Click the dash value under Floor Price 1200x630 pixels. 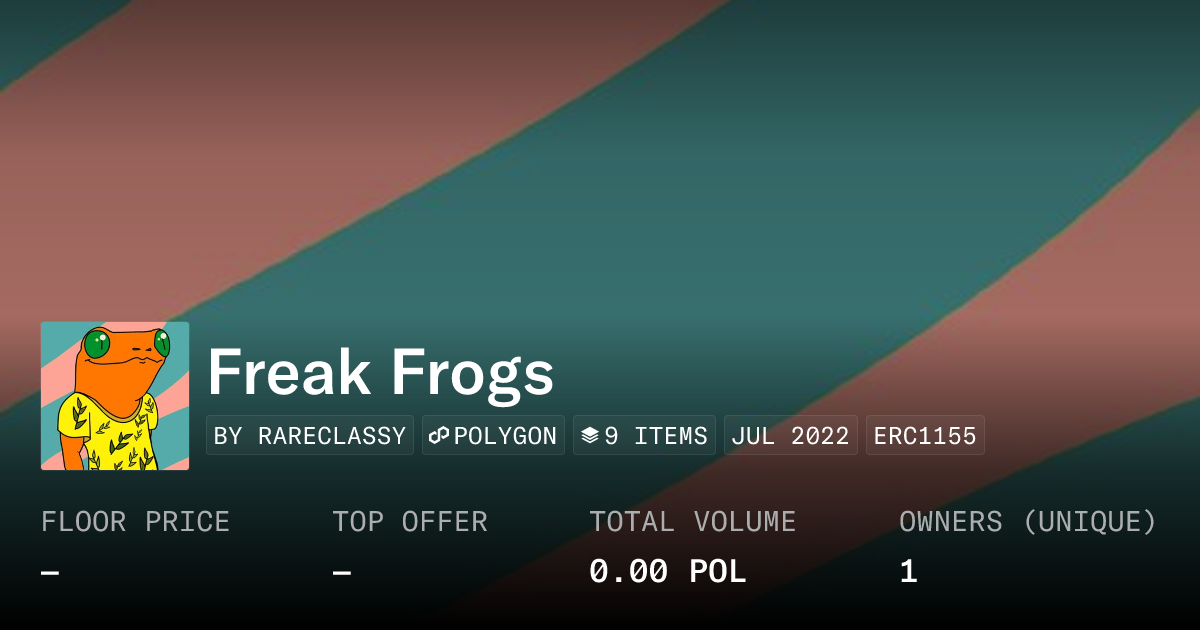pos(50,572)
